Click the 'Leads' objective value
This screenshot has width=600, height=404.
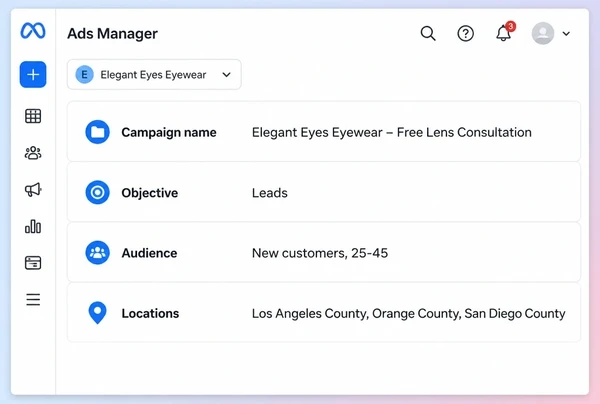point(270,193)
